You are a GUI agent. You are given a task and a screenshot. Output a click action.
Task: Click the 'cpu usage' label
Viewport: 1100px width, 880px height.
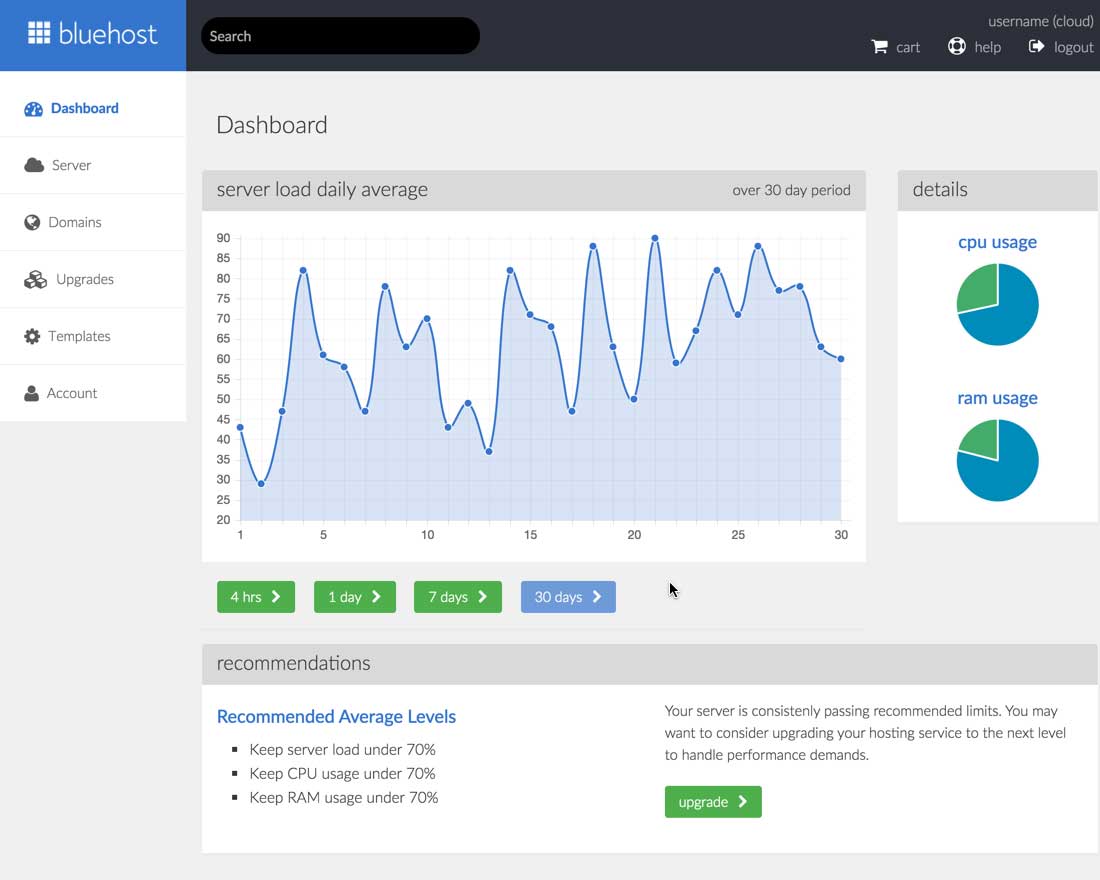click(x=998, y=242)
